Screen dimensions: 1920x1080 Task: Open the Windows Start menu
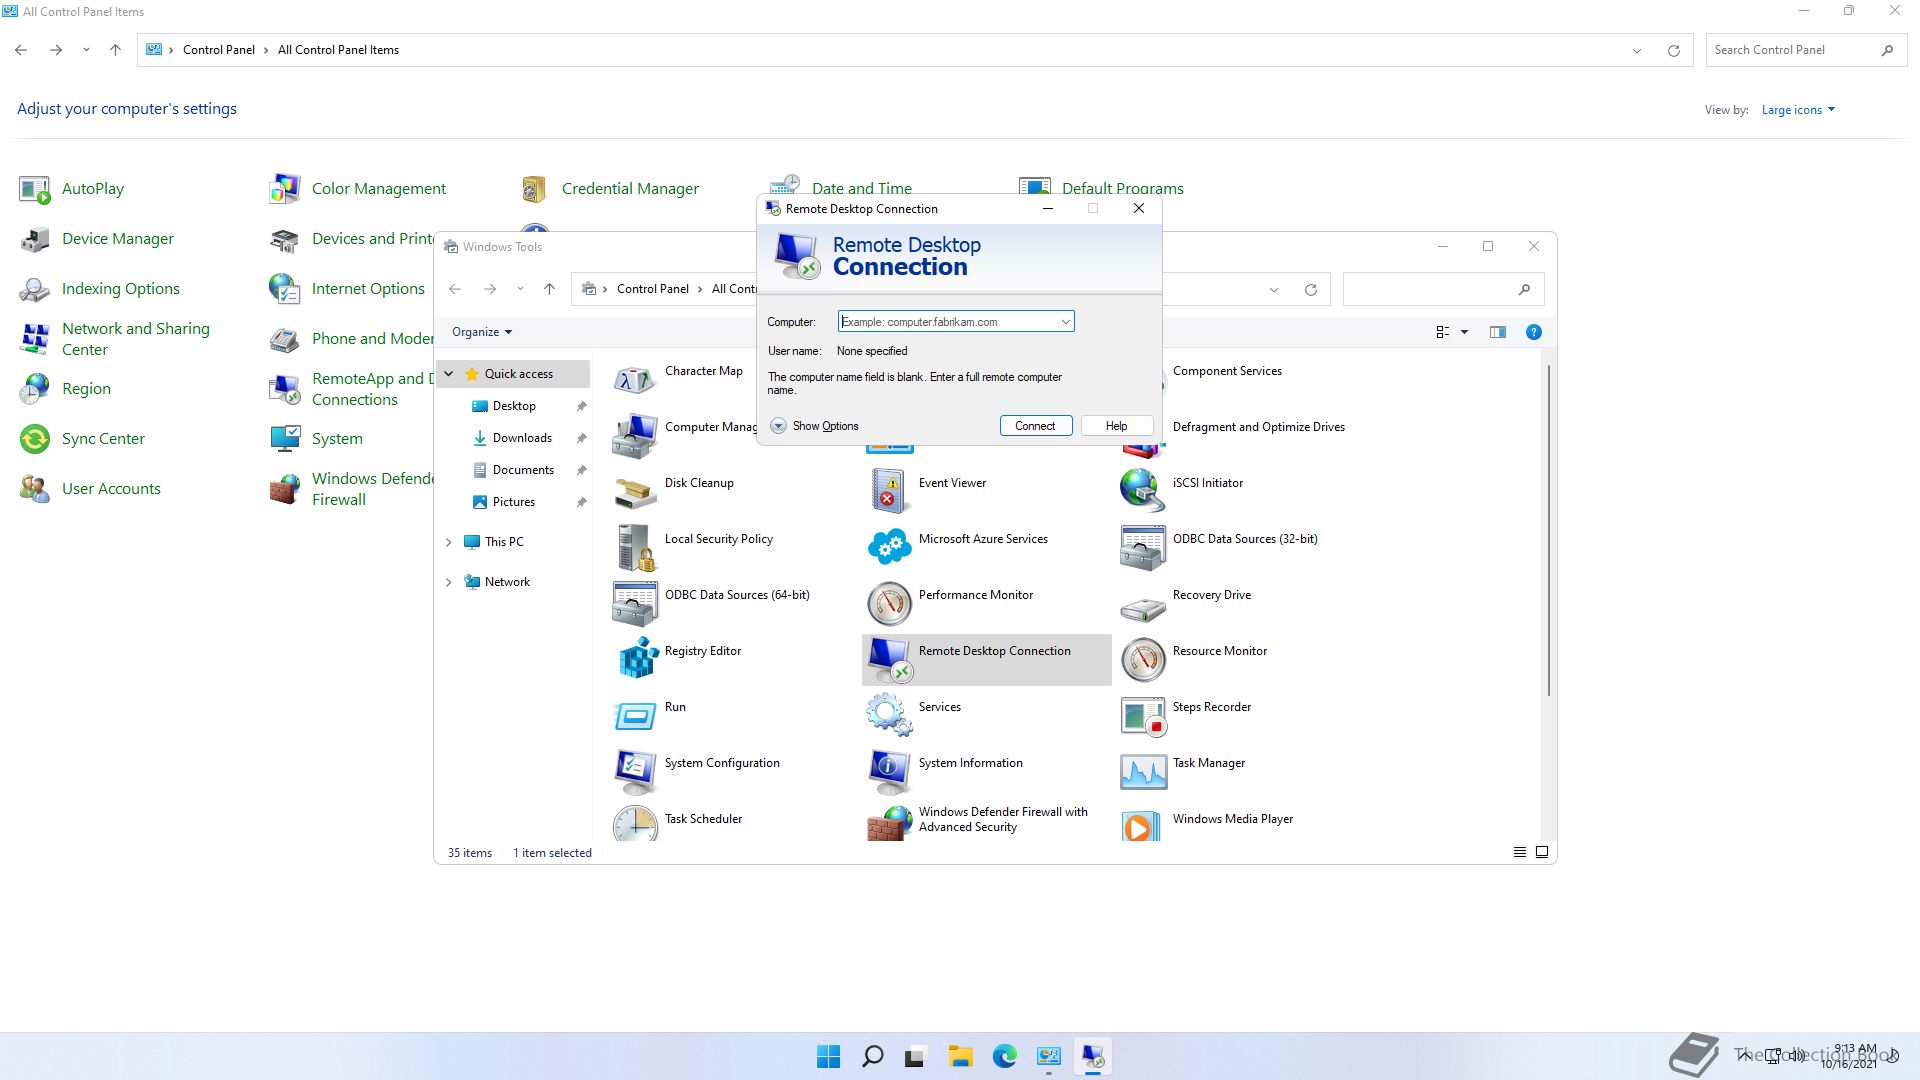(x=829, y=1057)
